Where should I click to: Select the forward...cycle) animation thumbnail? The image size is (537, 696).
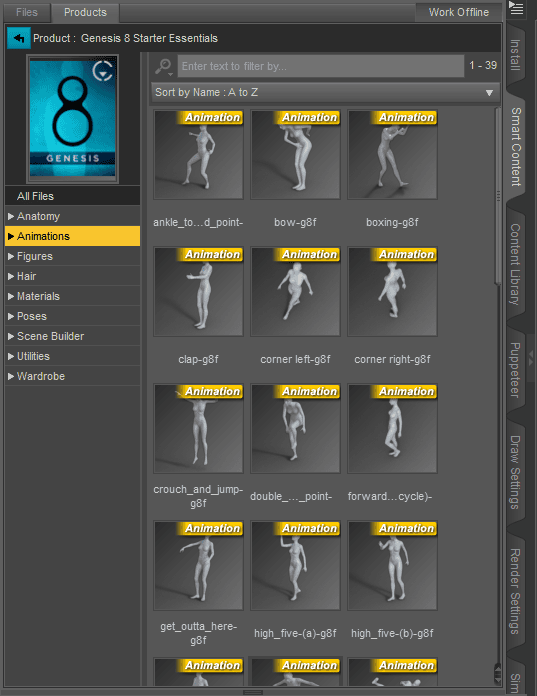coord(392,429)
